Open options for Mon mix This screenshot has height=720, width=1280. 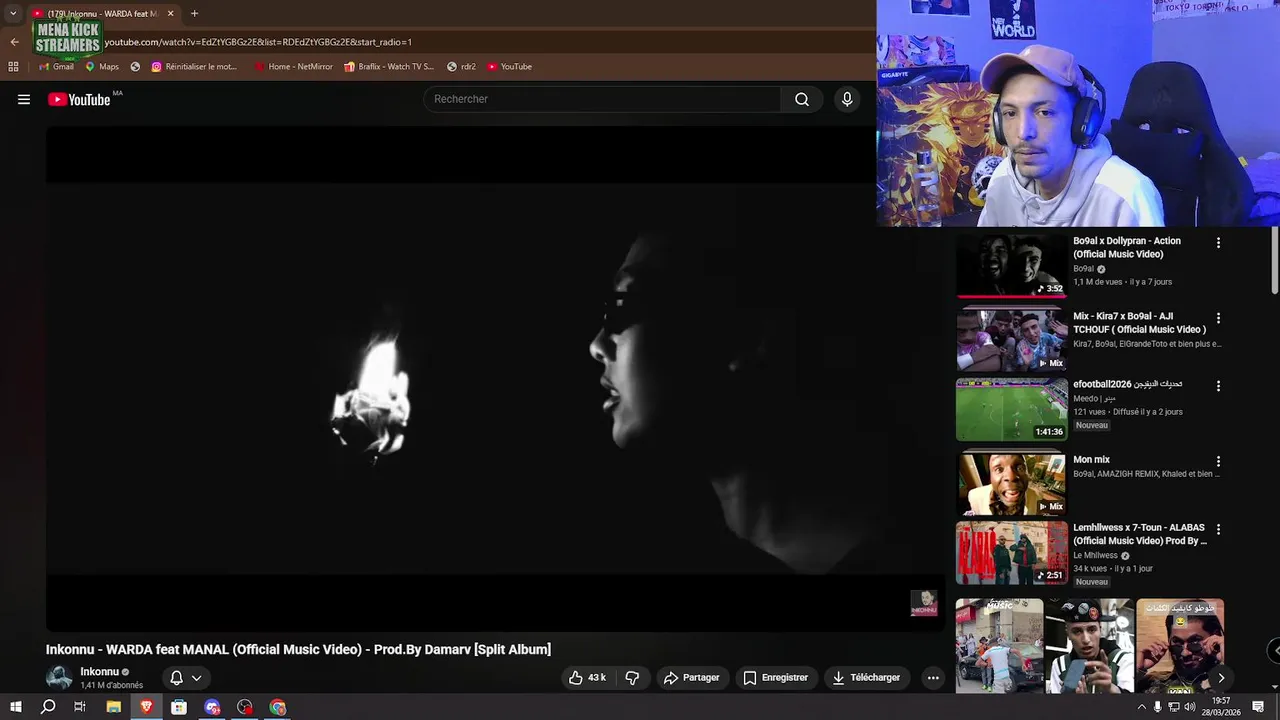coord(1218,462)
